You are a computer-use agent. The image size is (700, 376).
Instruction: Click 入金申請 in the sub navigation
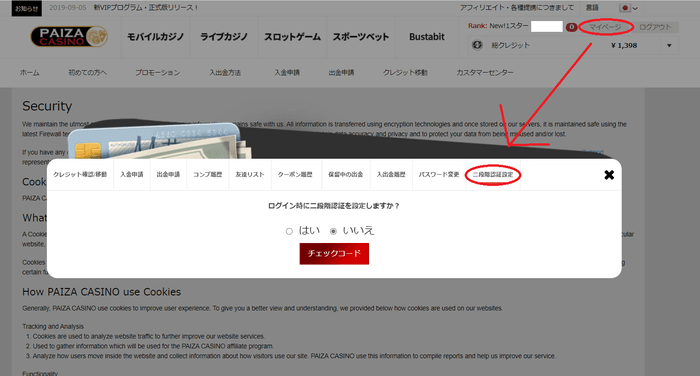coord(287,72)
